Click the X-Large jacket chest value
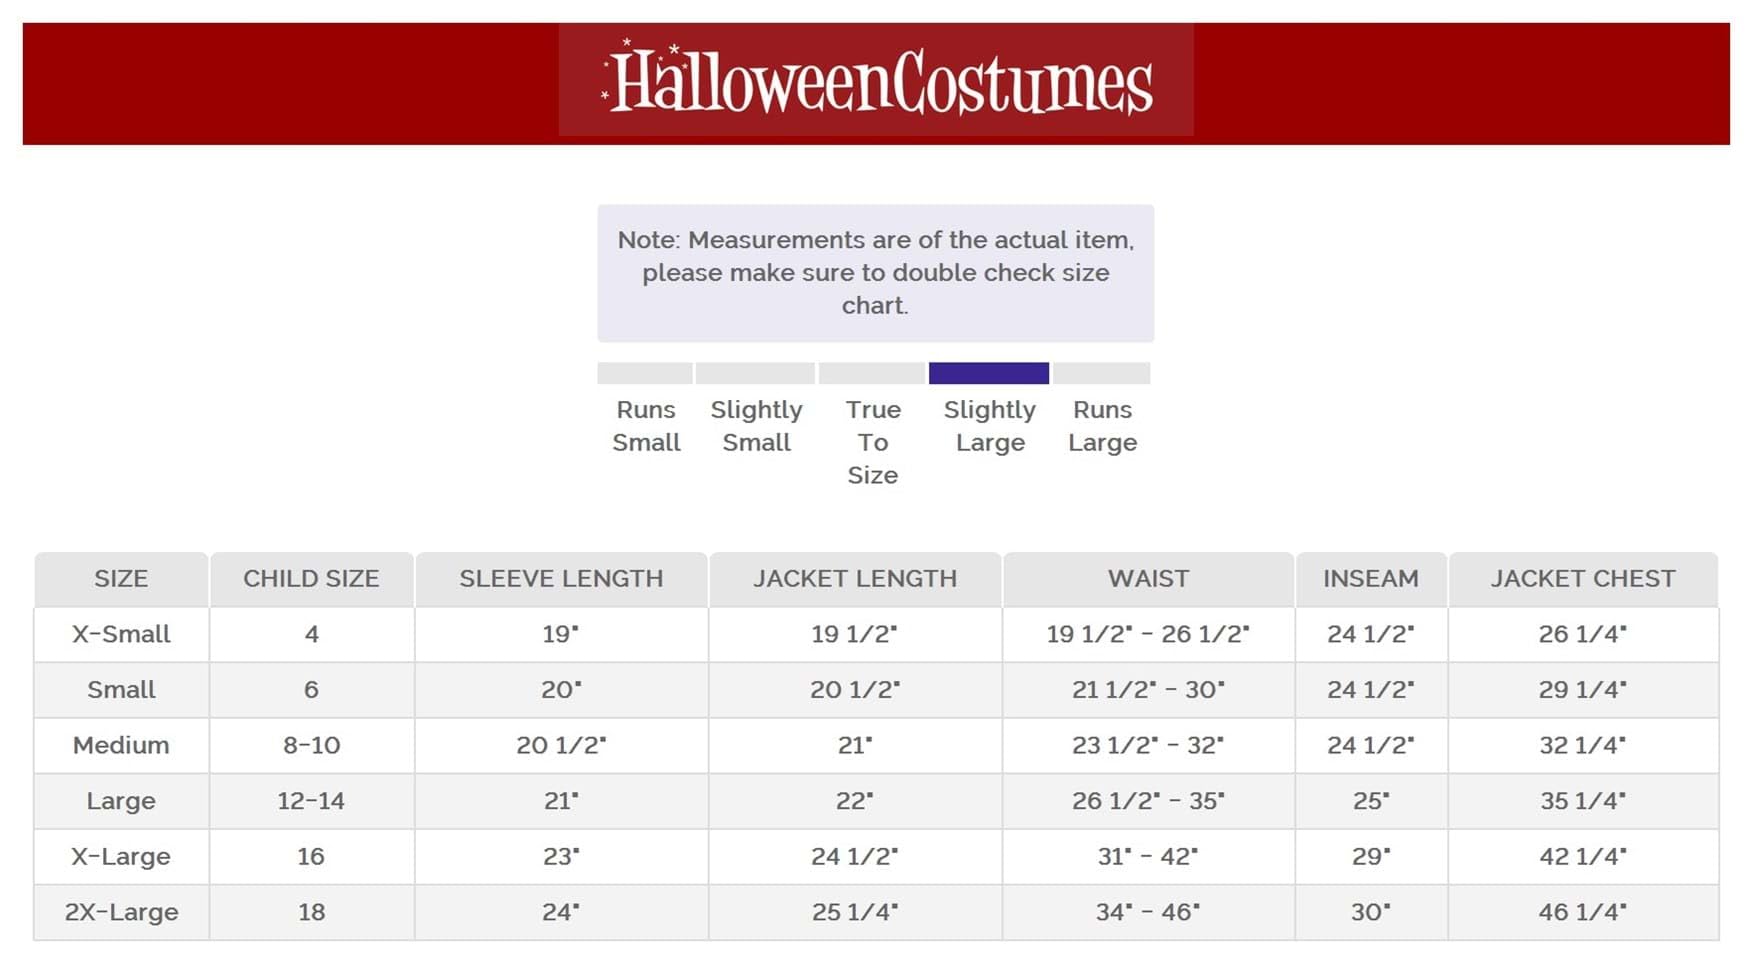This screenshot has width=1750, height=974. (1583, 857)
